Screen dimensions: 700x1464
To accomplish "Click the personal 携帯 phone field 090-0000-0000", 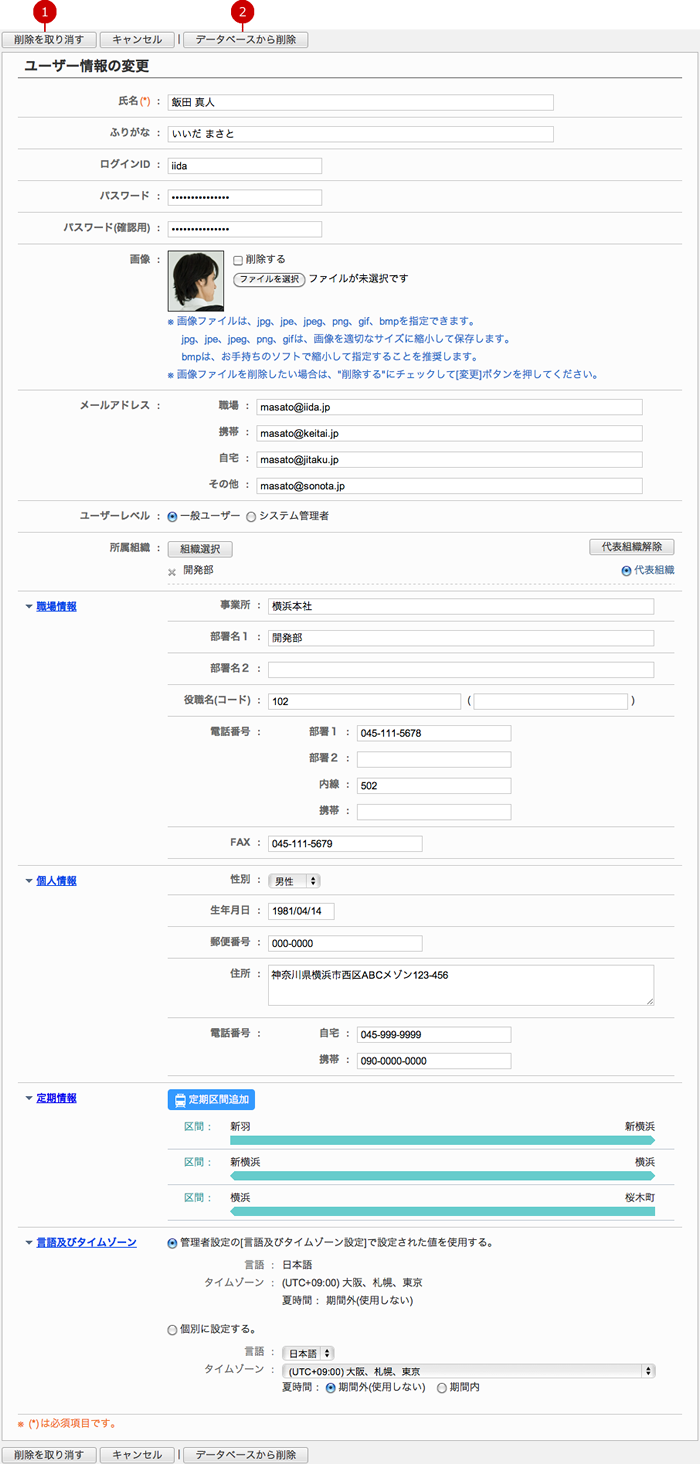I will 434,1061.
